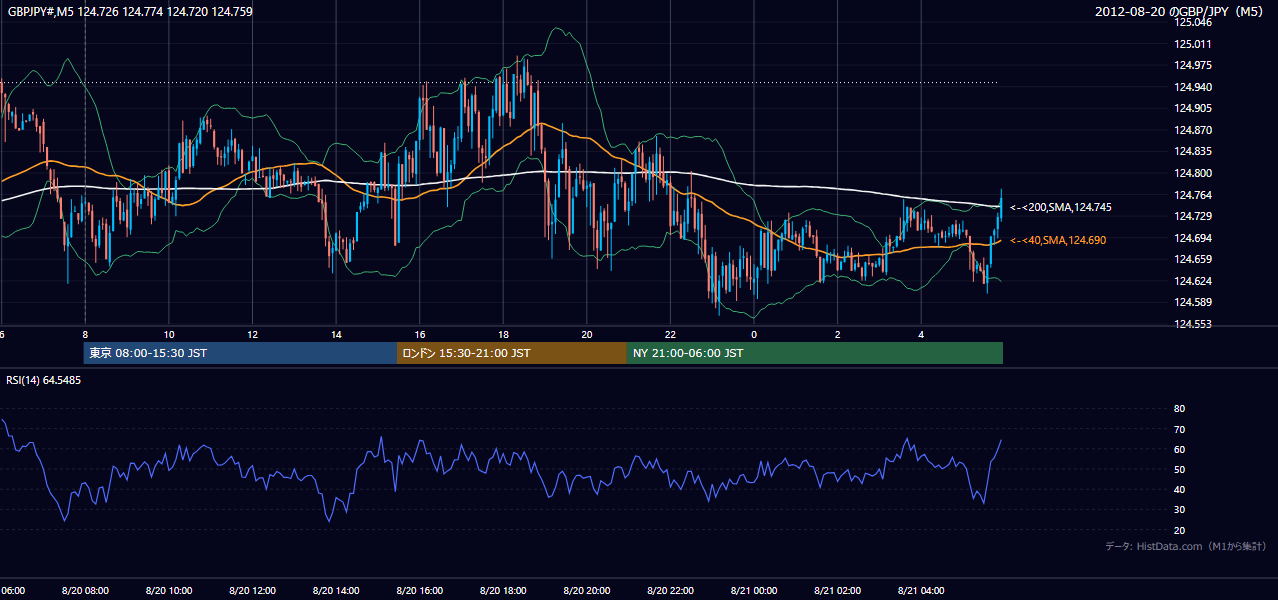The image size is (1278, 600).
Task: Click the 125.011 price axis label
Action: click(1193, 44)
